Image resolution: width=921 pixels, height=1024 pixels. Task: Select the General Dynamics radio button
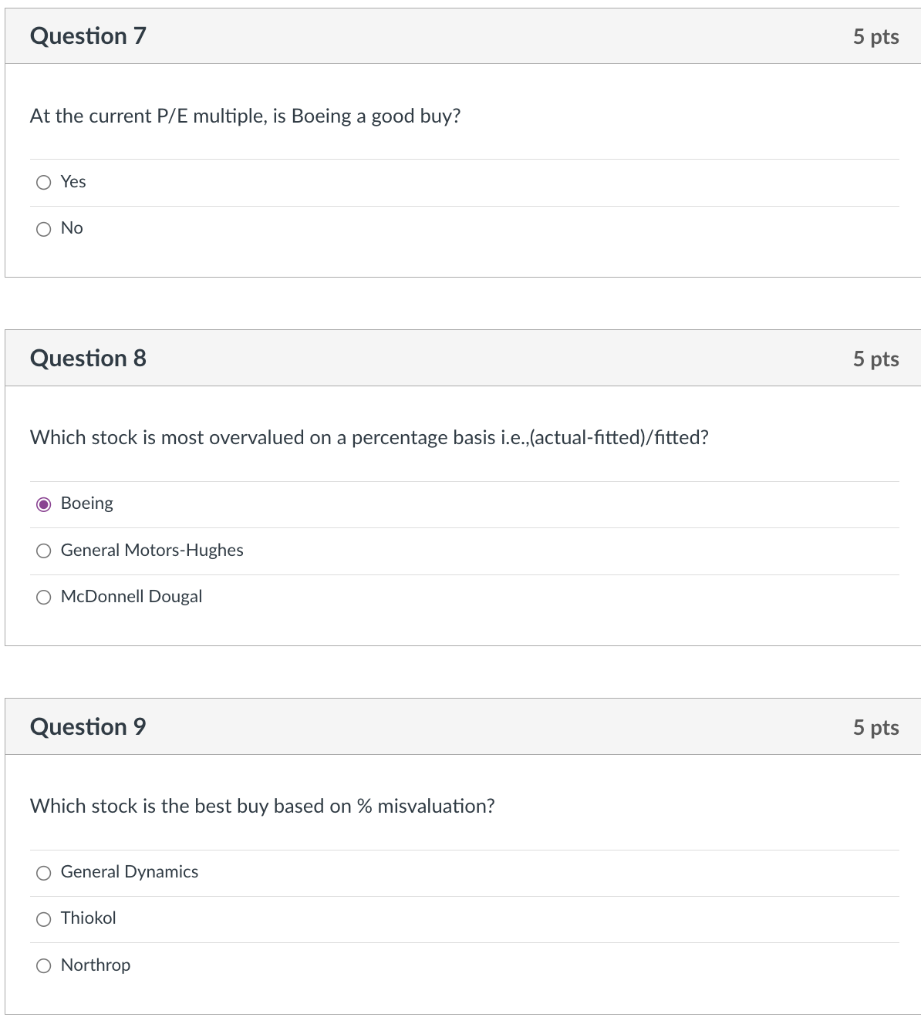tap(42, 873)
